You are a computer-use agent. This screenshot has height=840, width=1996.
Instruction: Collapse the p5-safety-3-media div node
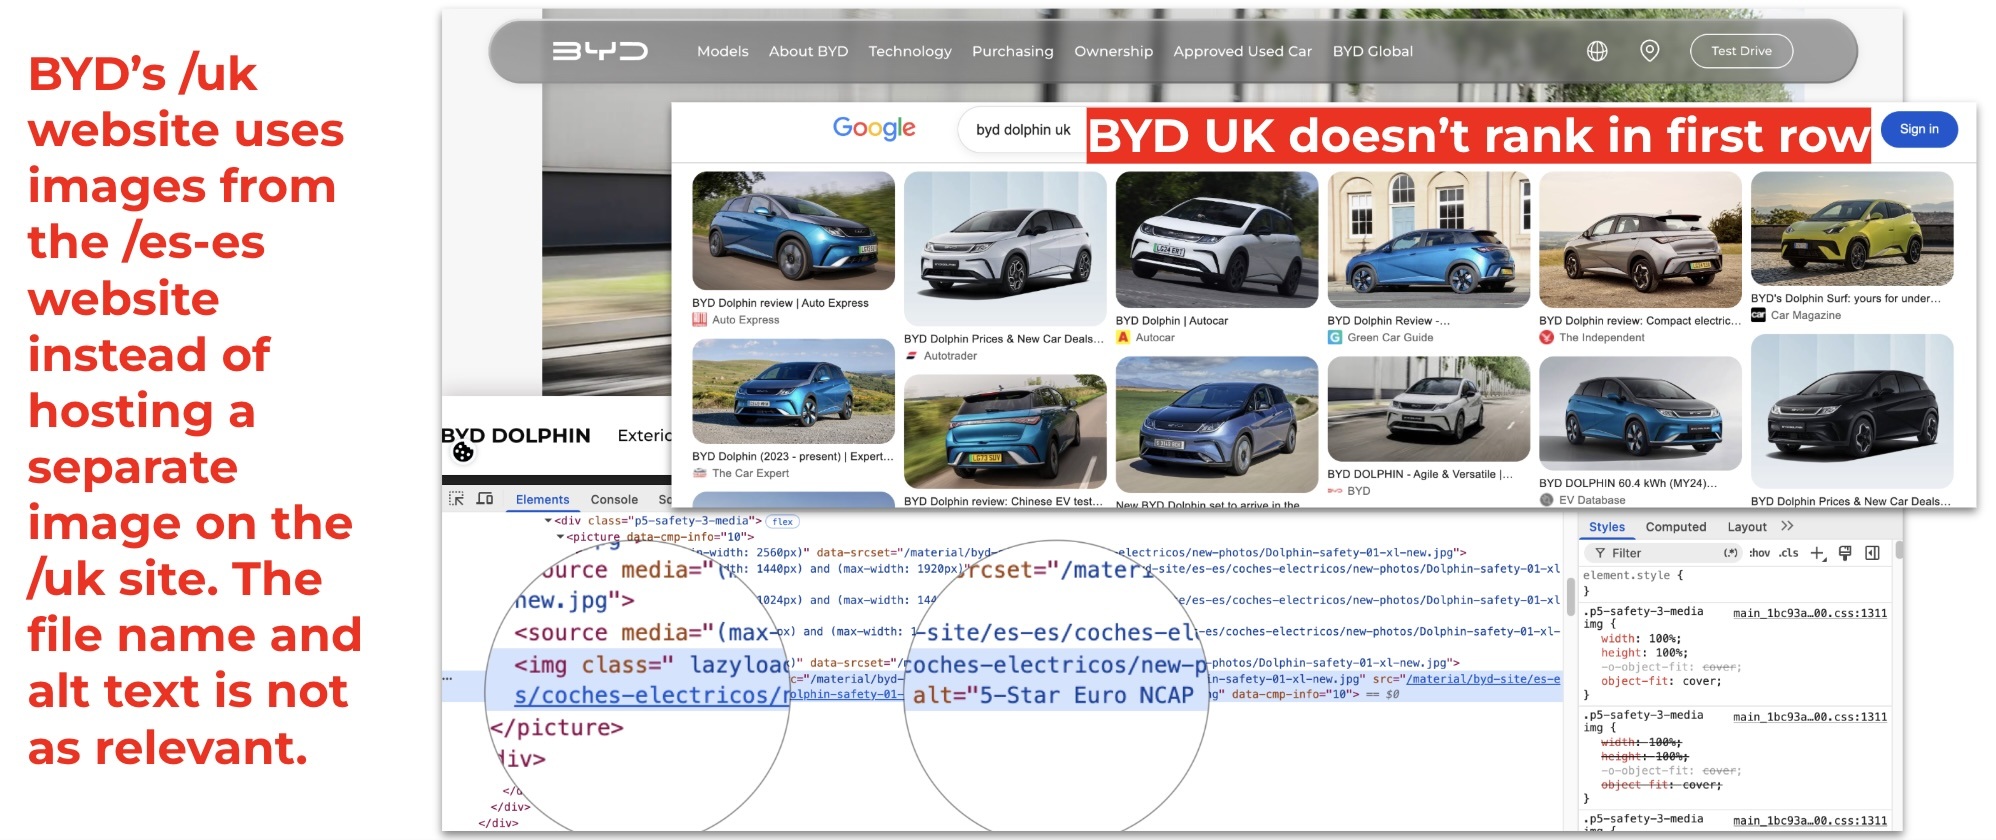(x=548, y=521)
